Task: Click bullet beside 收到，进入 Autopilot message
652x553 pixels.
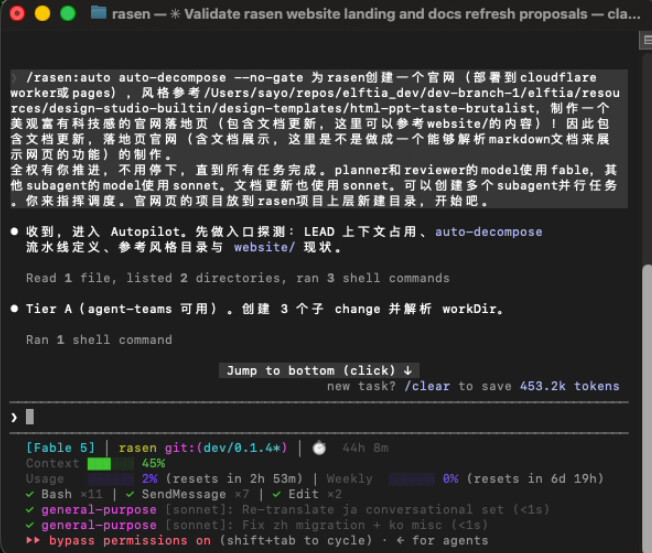Action: click(x=15, y=231)
